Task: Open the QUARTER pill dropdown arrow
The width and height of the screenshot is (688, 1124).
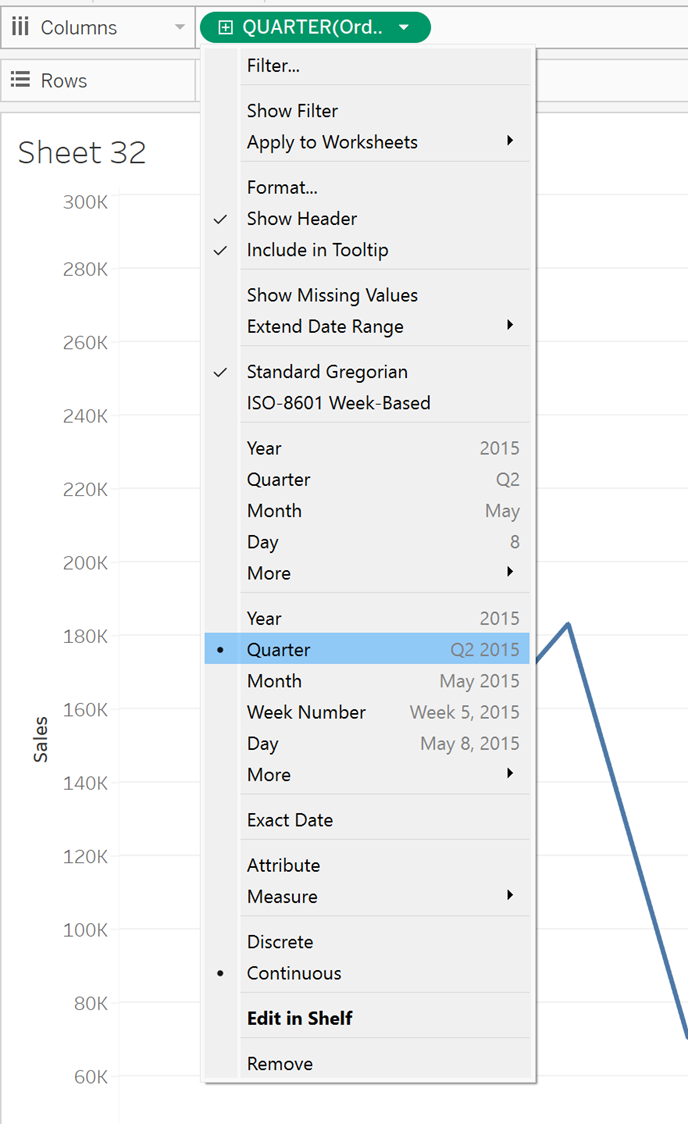Action: [403, 28]
